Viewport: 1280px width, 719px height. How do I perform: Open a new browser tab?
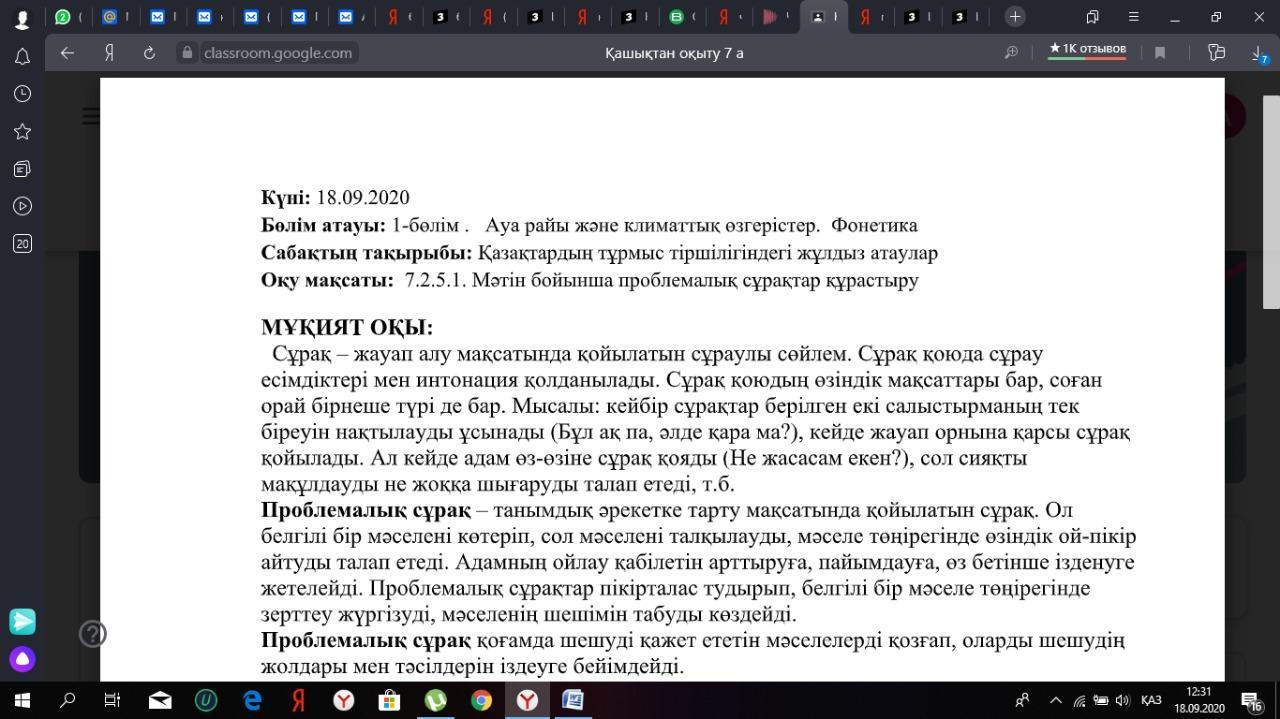pyautogui.click(x=1015, y=17)
